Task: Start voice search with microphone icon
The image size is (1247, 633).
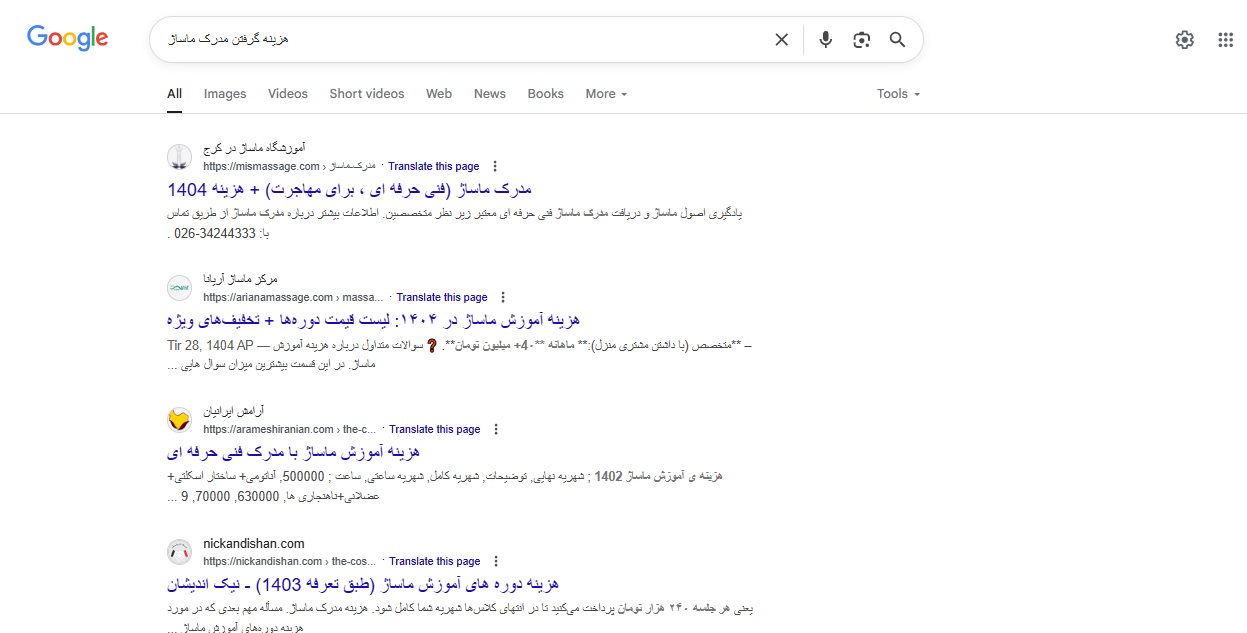Action: click(825, 39)
